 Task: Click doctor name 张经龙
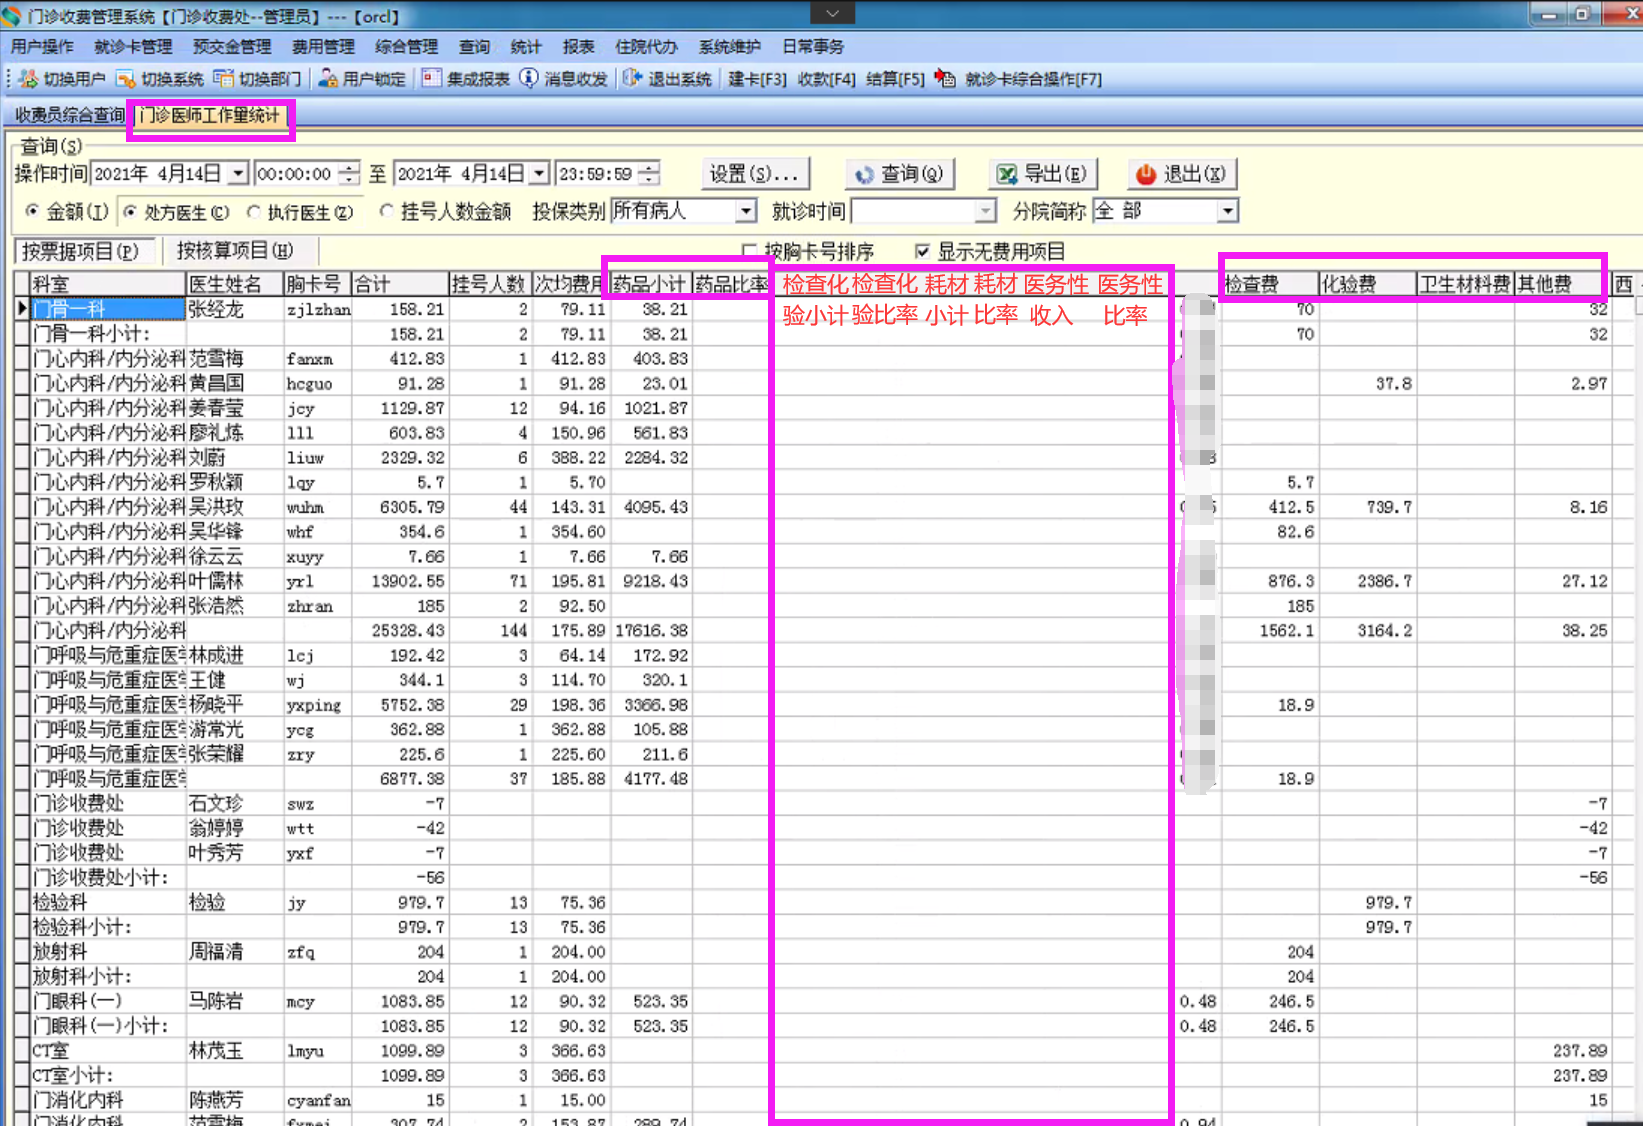216,309
